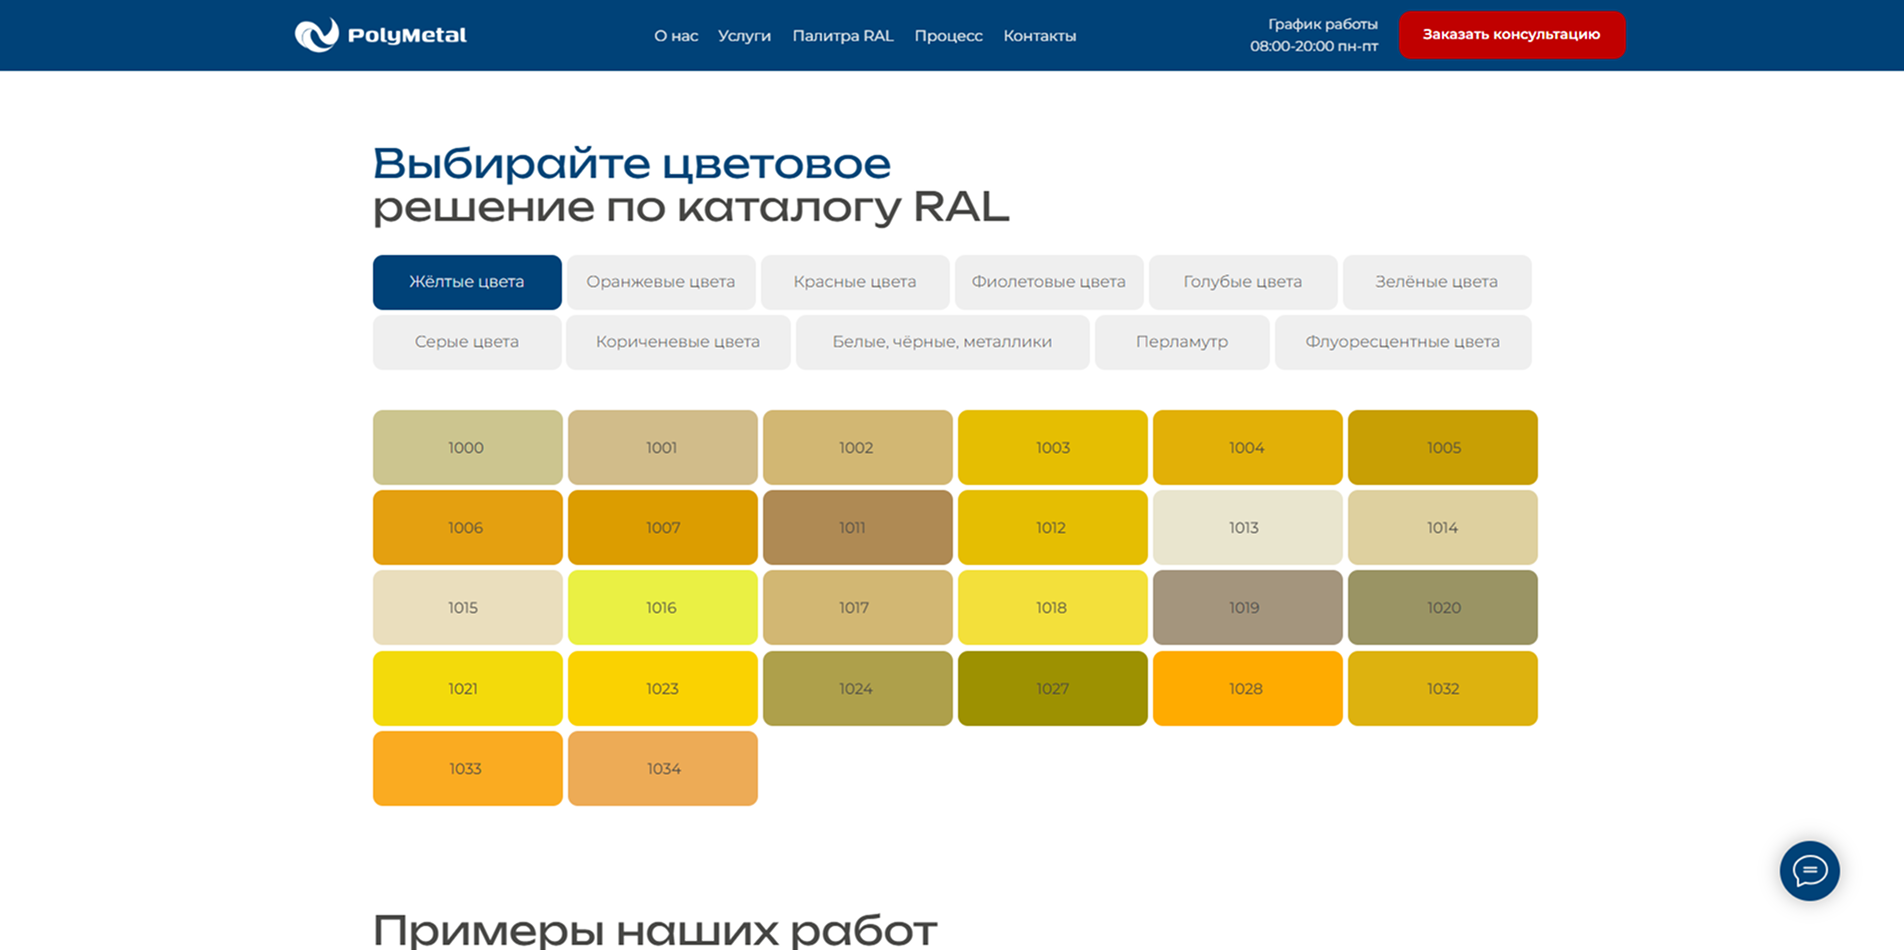Go to Палитра RAL section
1904x950 pixels.
coord(843,35)
